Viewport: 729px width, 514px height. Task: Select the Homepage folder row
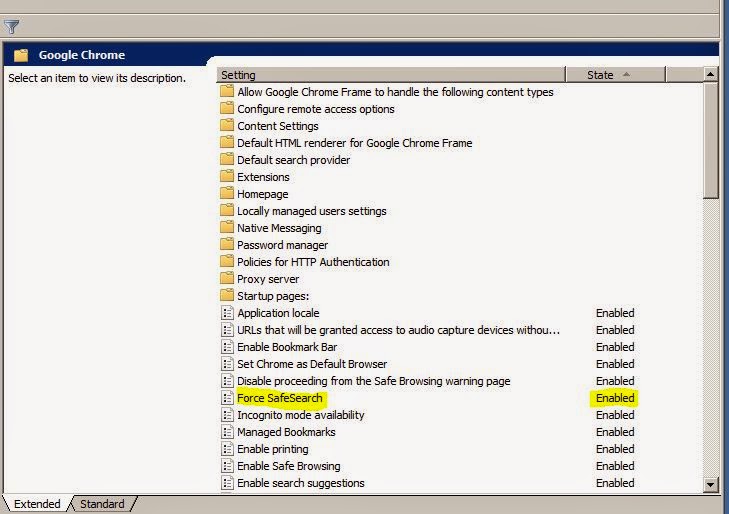click(263, 194)
